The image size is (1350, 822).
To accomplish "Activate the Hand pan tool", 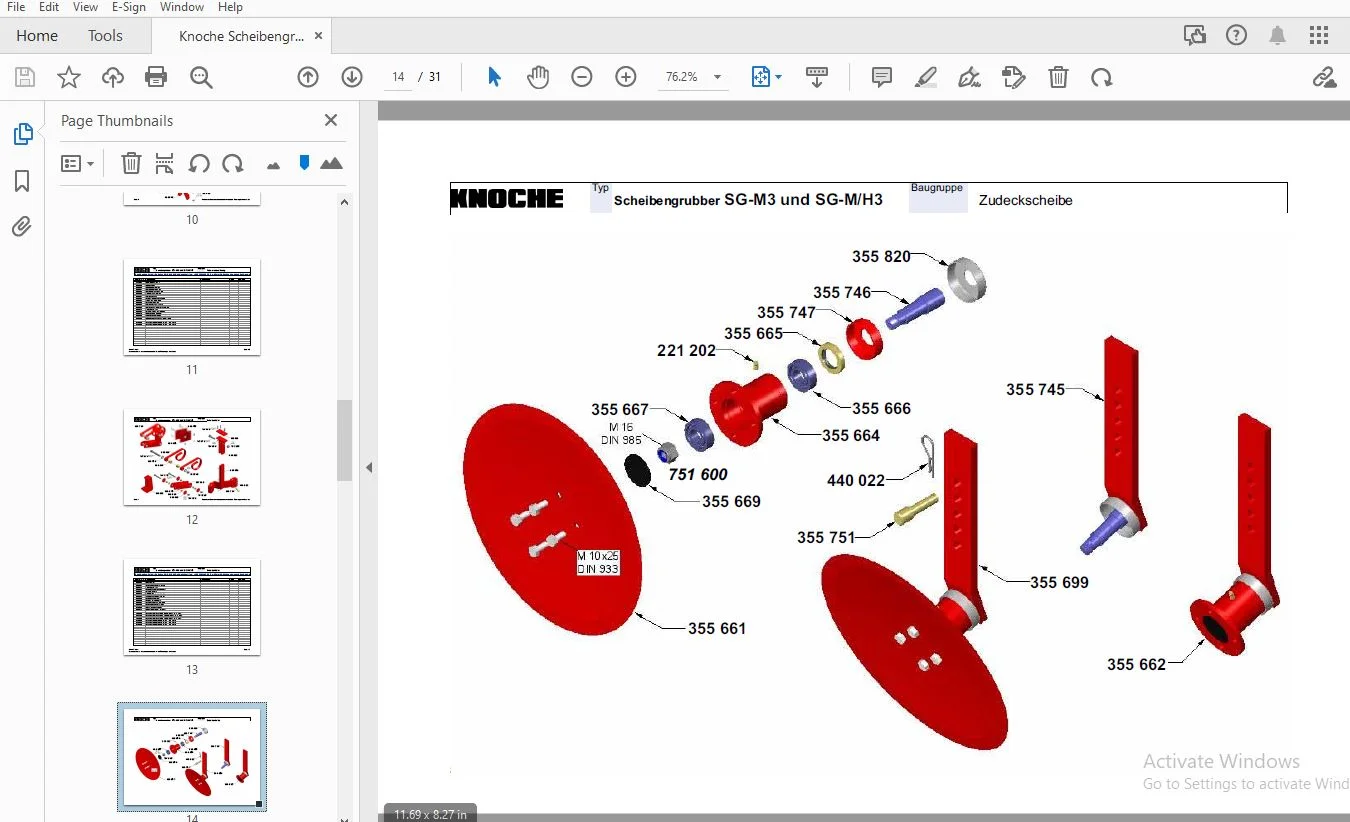I will pos(538,77).
